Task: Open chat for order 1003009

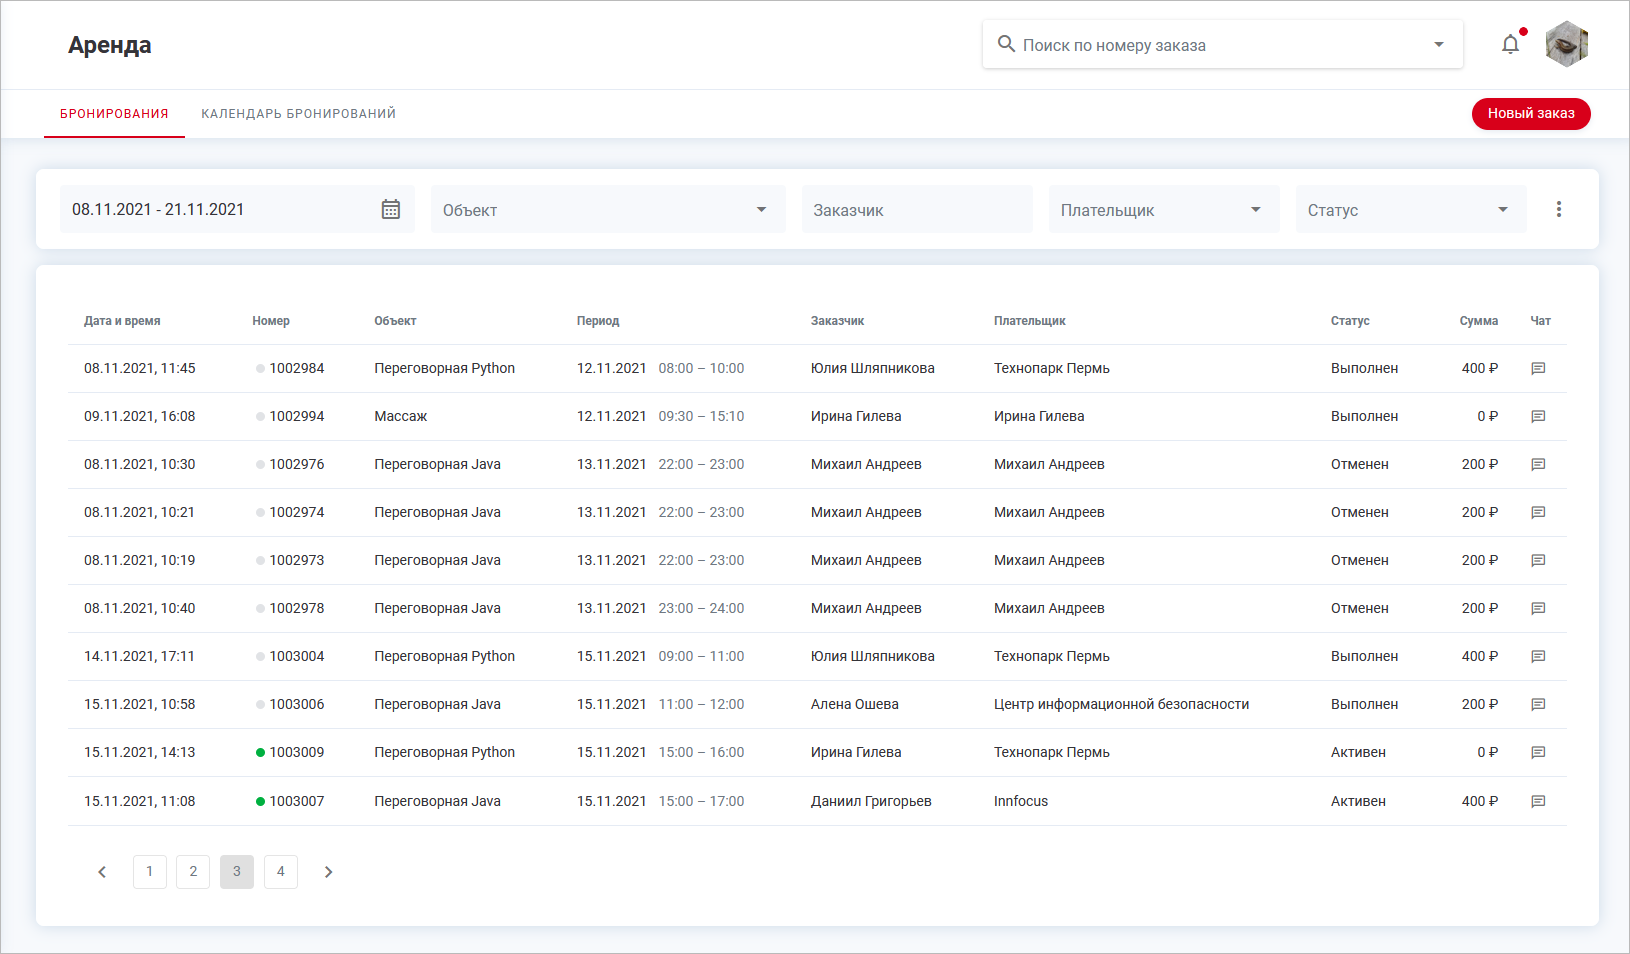Action: pyautogui.click(x=1538, y=753)
